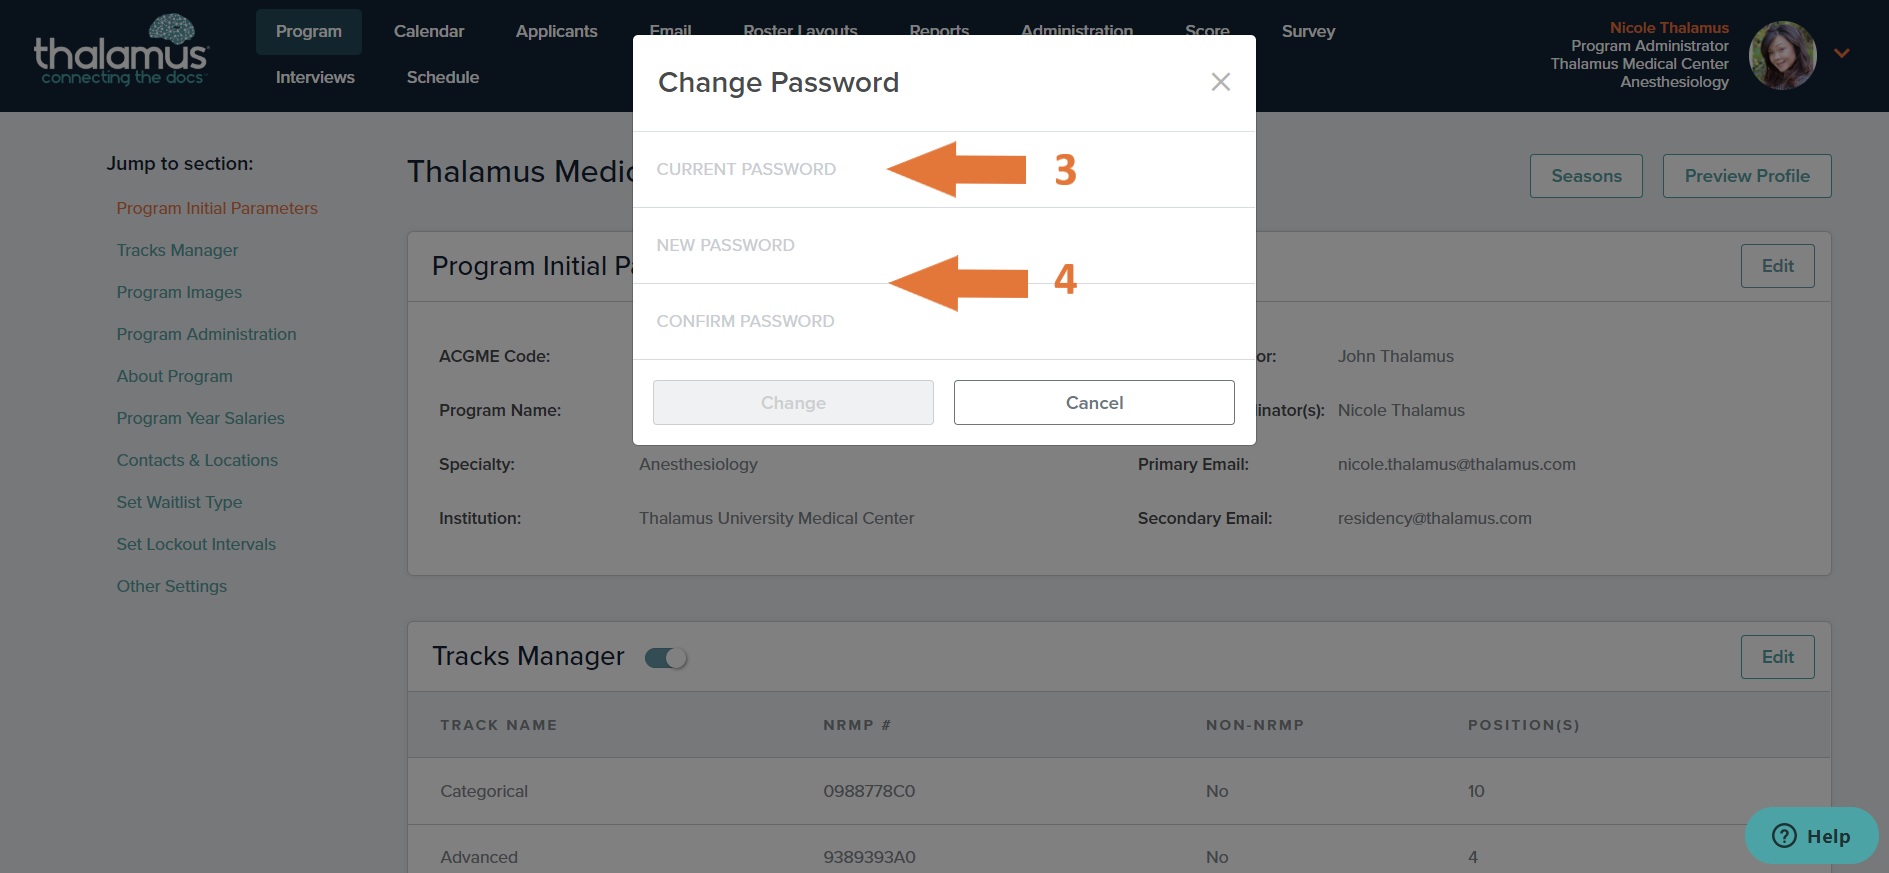
Task: Click the NON-NRMP column header
Action: [1254, 725]
